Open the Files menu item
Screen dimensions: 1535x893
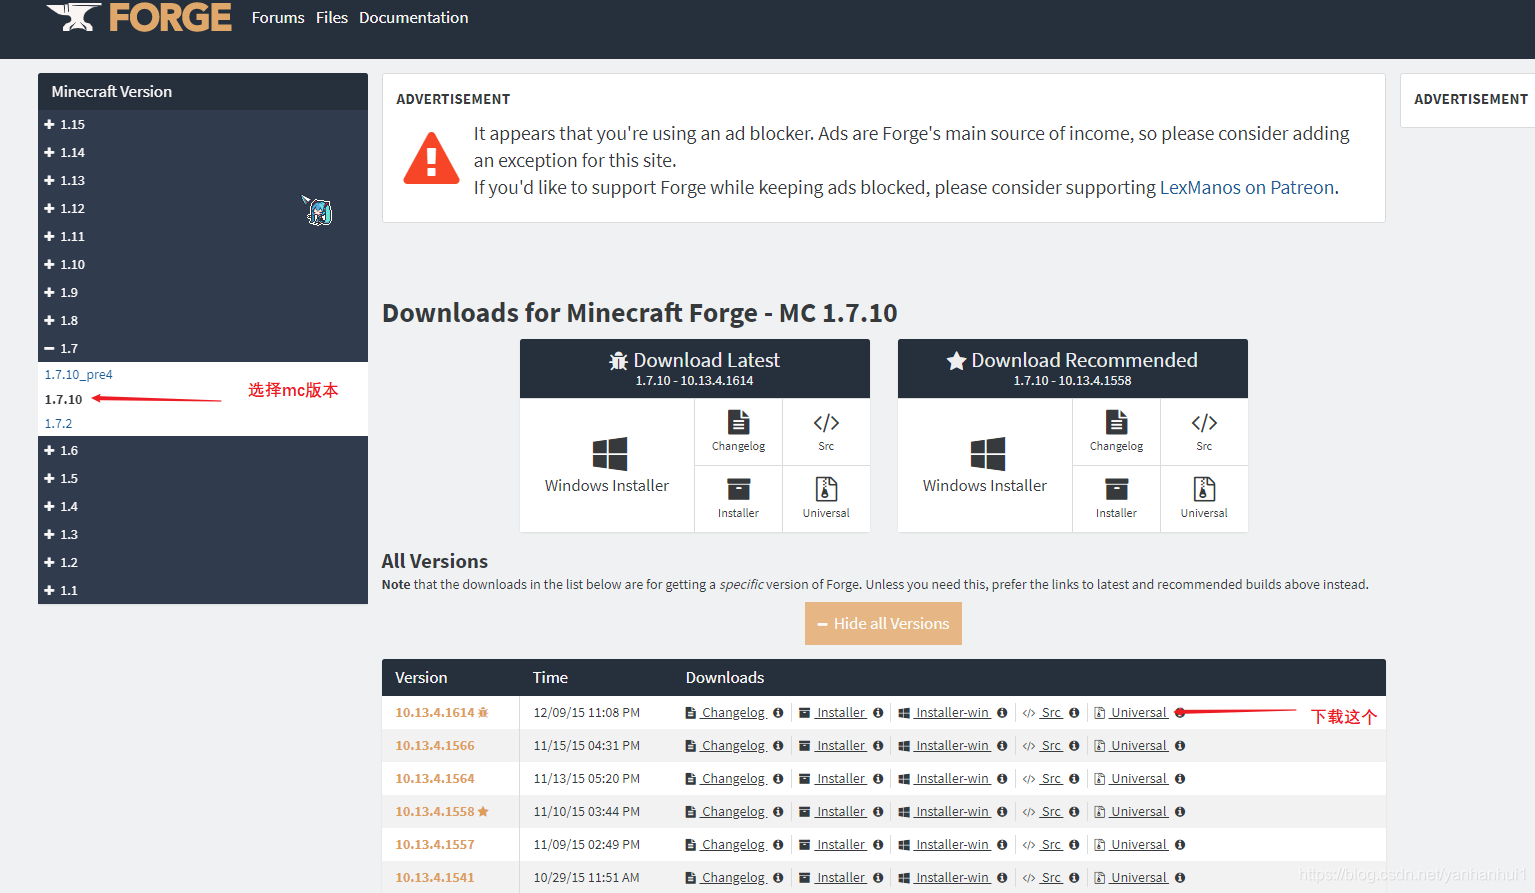coord(332,18)
